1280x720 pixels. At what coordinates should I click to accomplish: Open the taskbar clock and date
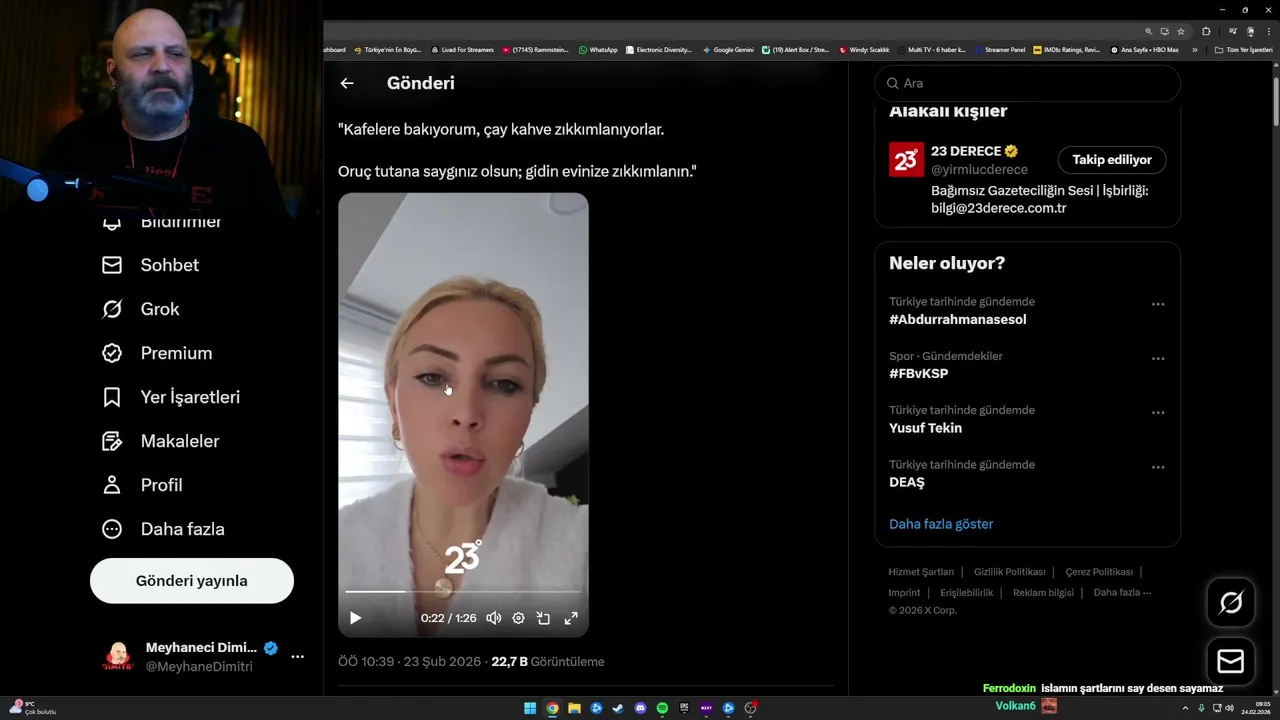pos(1255,708)
